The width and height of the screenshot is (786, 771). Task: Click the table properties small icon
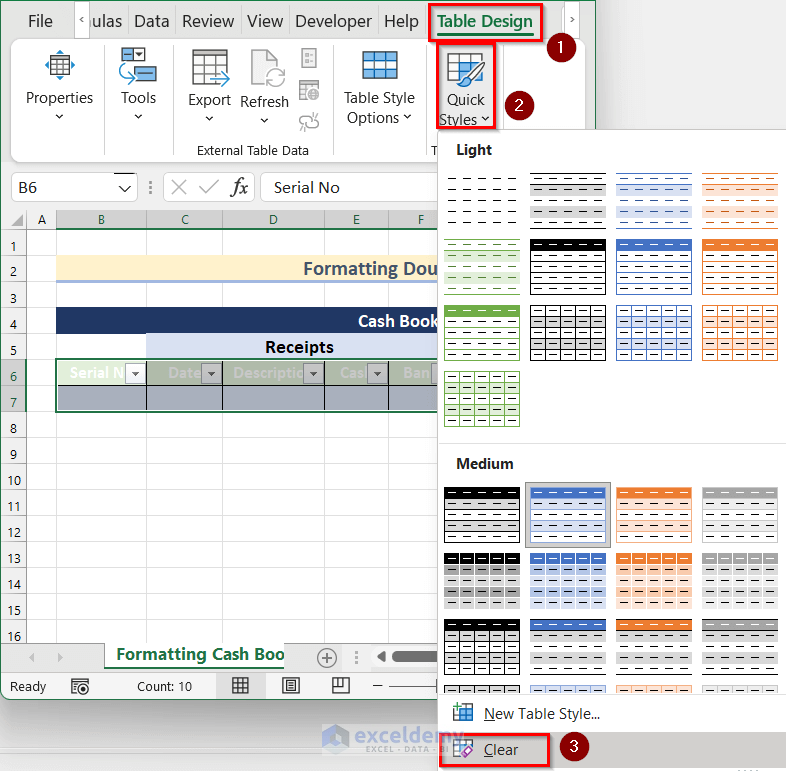pos(309,58)
